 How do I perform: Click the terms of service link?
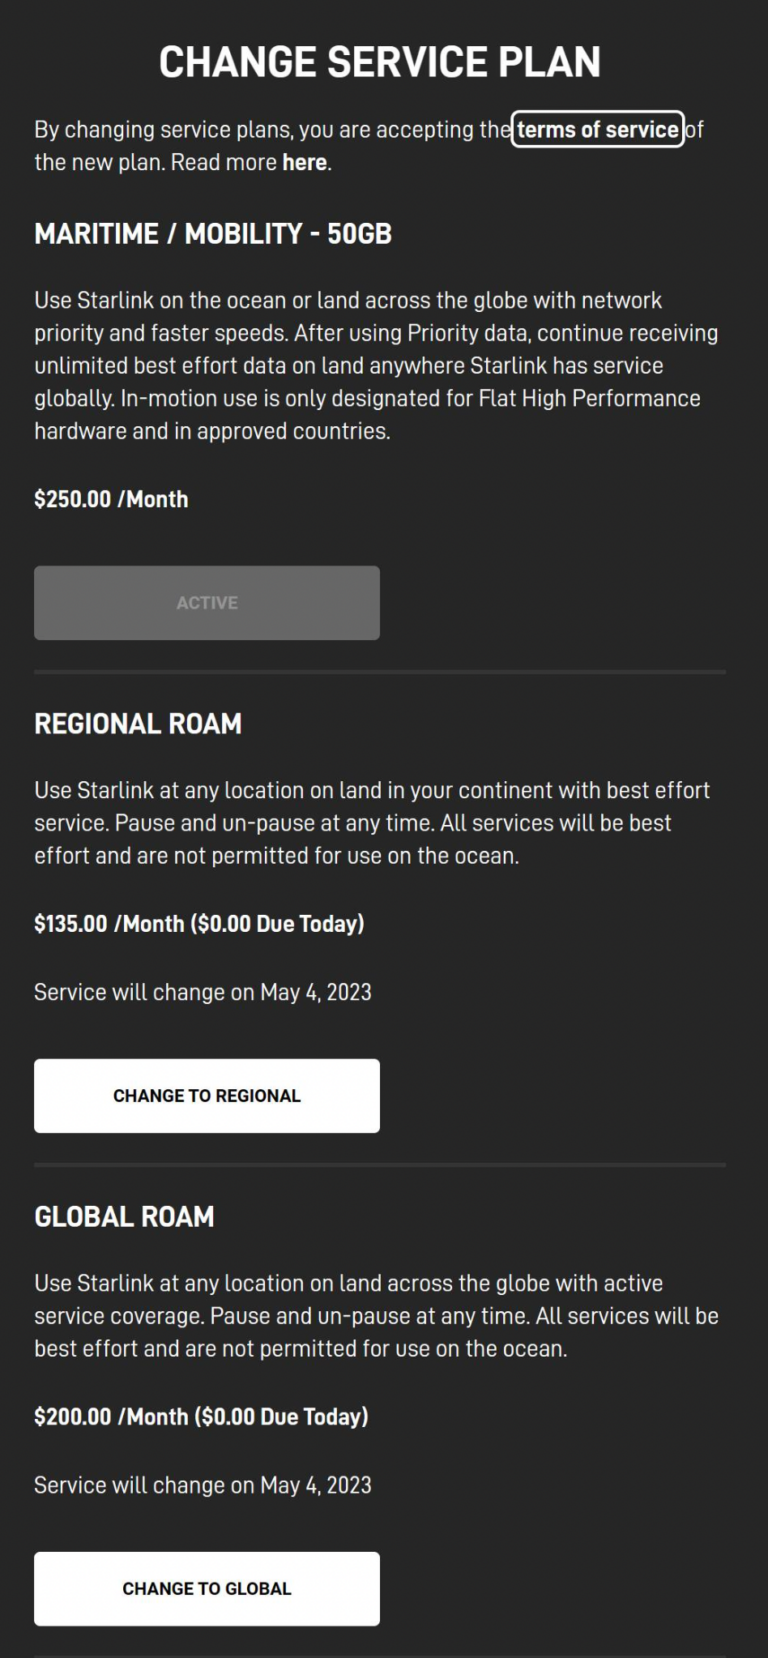pos(597,129)
